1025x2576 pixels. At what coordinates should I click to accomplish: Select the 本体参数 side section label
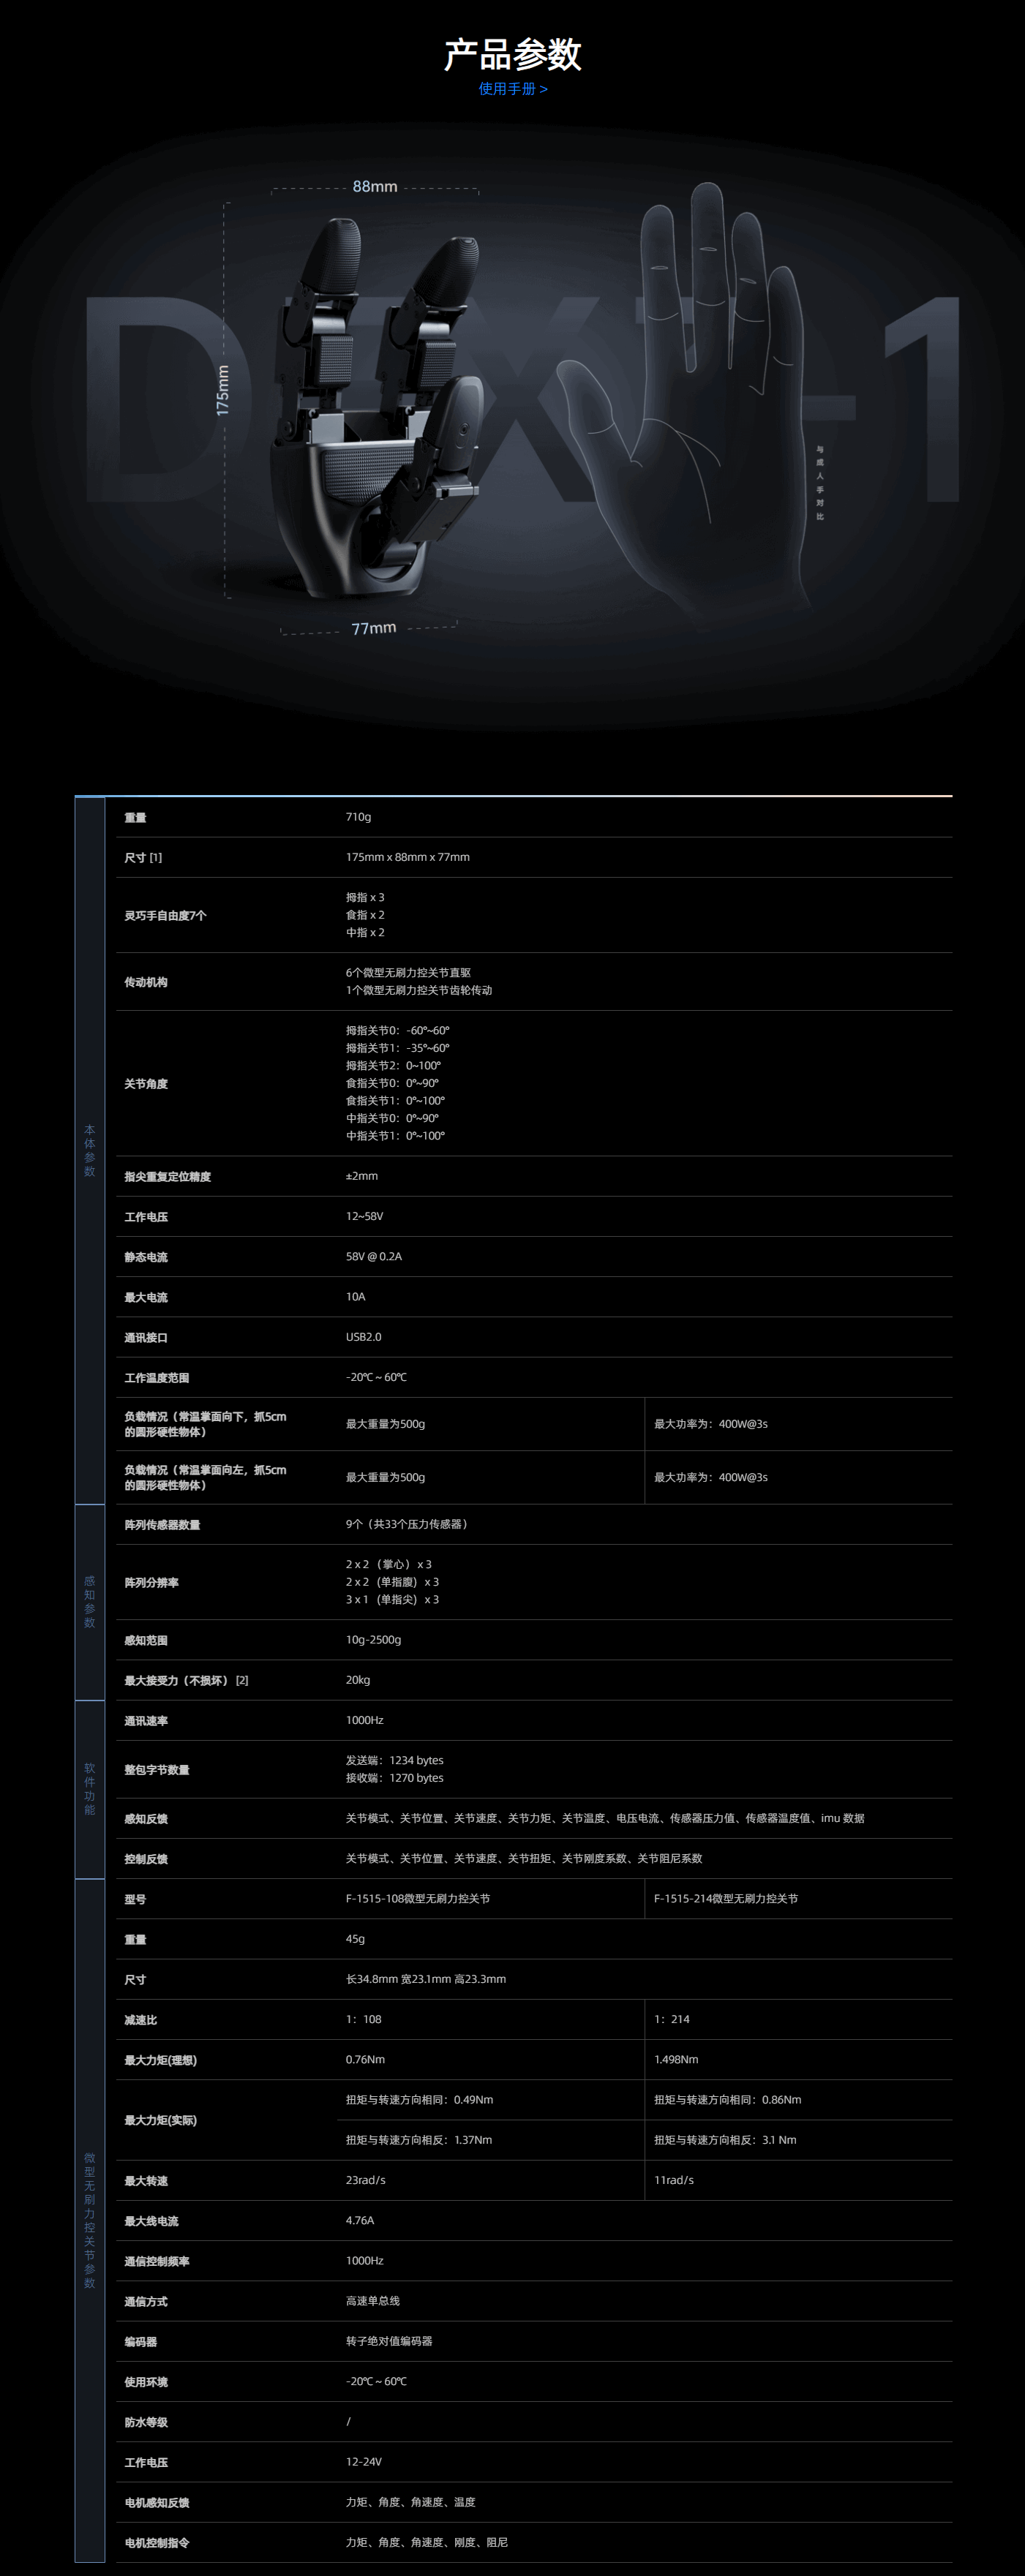click(x=90, y=1150)
